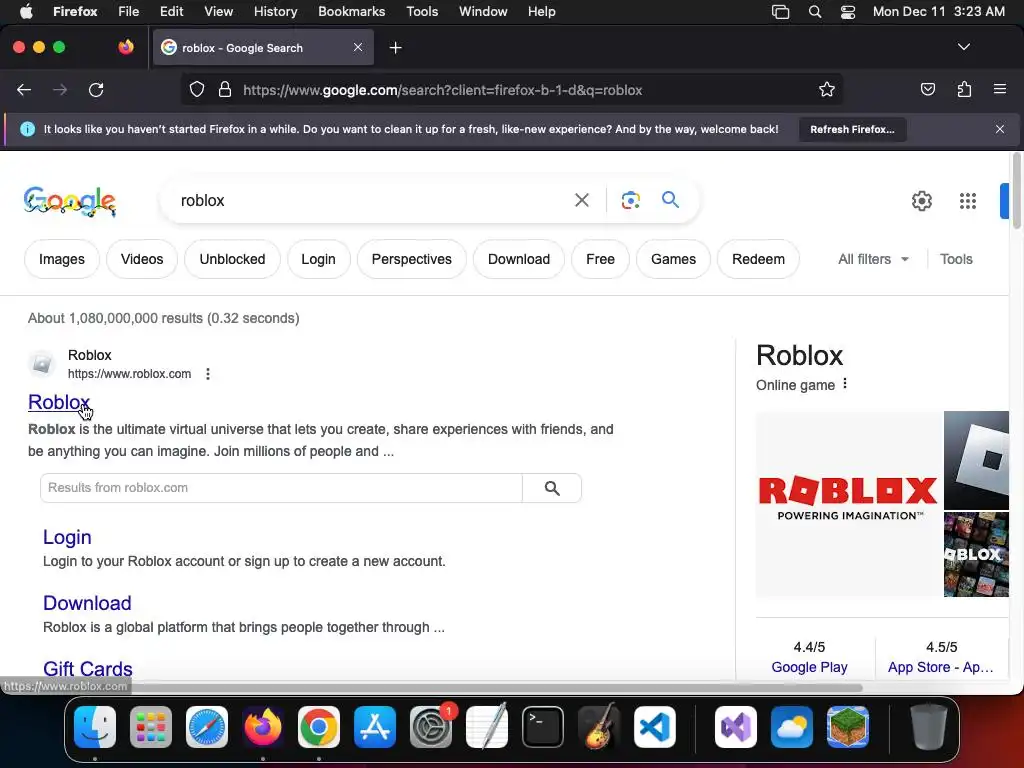The width and height of the screenshot is (1024, 768).
Task: Click the horizontal scrollbar at page bottom
Action: [496, 687]
